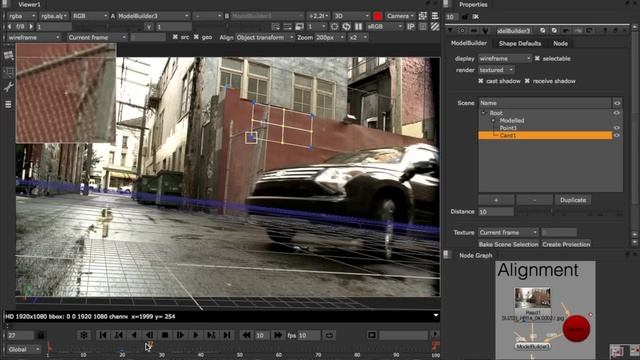The image size is (640, 360).
Task: Click the Create Projection button
Action: coord(566,244)
